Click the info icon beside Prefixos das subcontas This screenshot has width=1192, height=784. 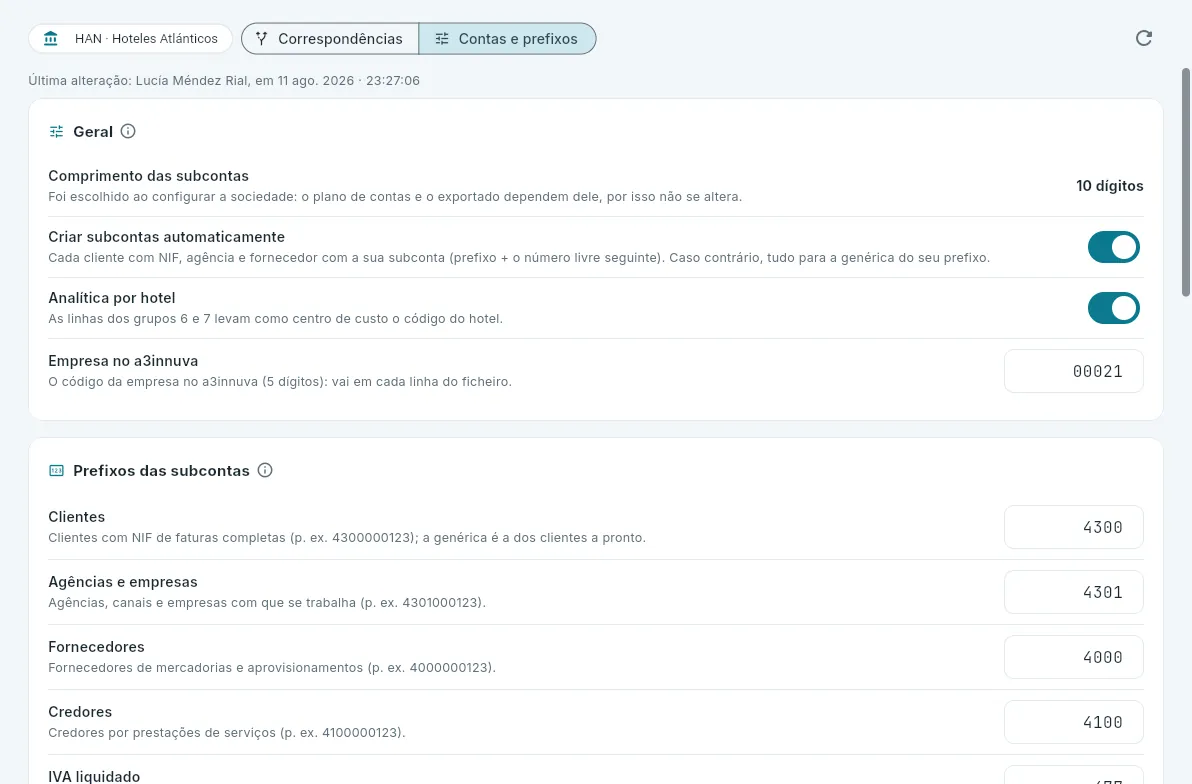[x=265, y=470]
